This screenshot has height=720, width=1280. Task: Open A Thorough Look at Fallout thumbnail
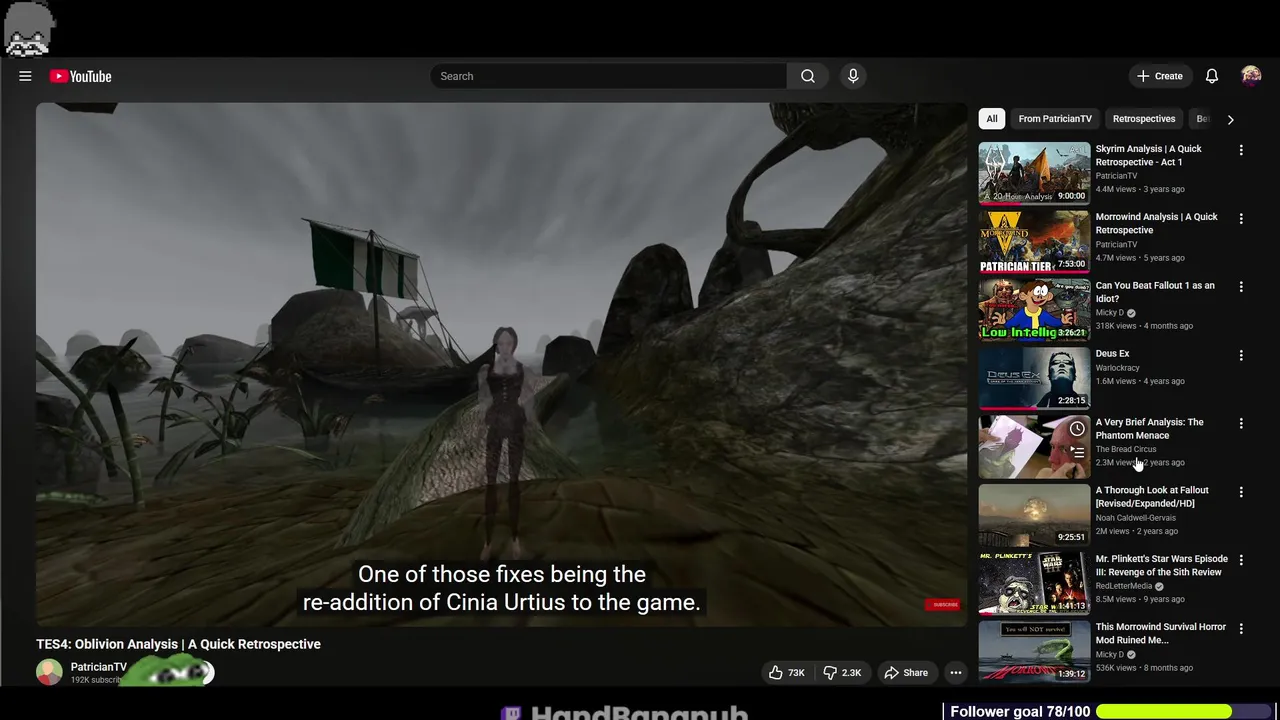1034,515
